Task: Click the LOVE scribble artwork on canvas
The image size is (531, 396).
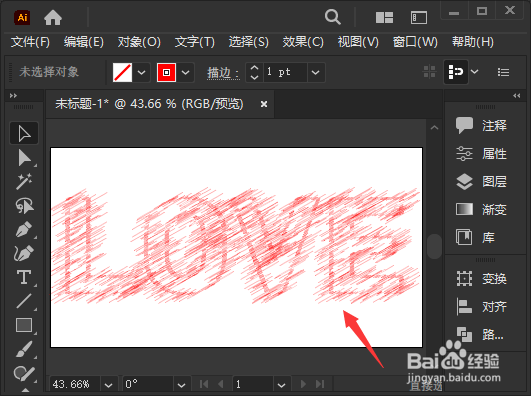Action: pyautogui.click(x=236, y=246)
